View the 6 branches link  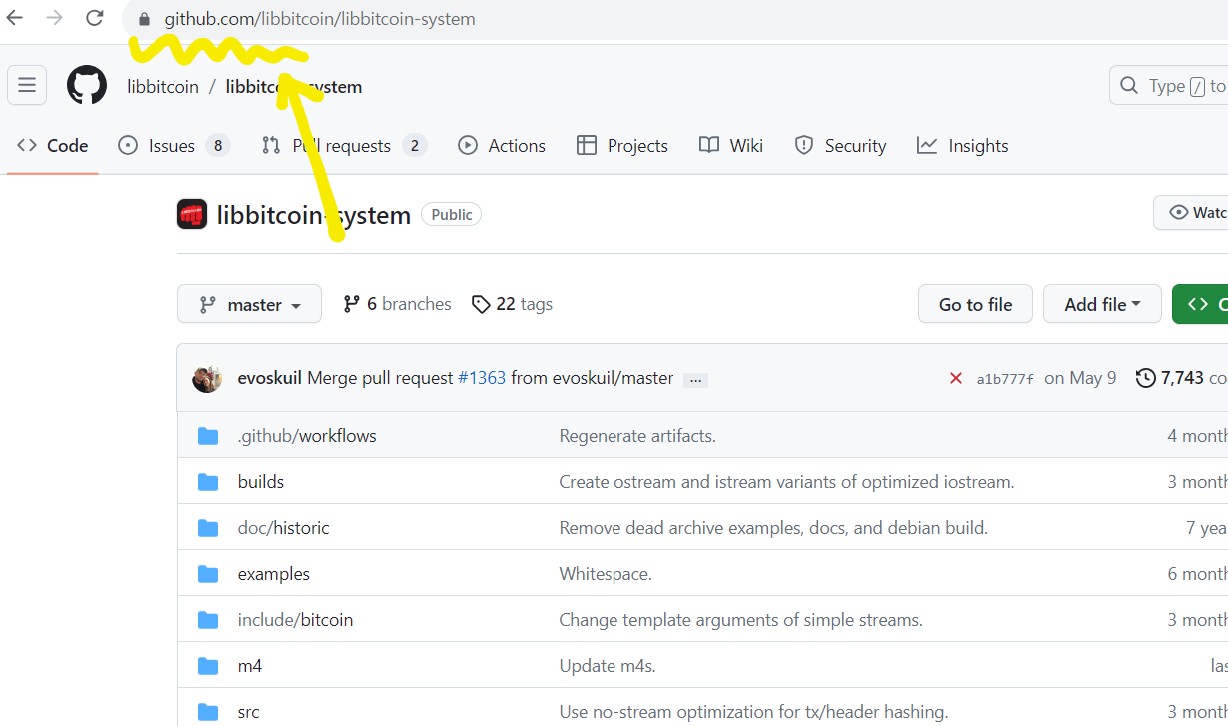(397, 304)
